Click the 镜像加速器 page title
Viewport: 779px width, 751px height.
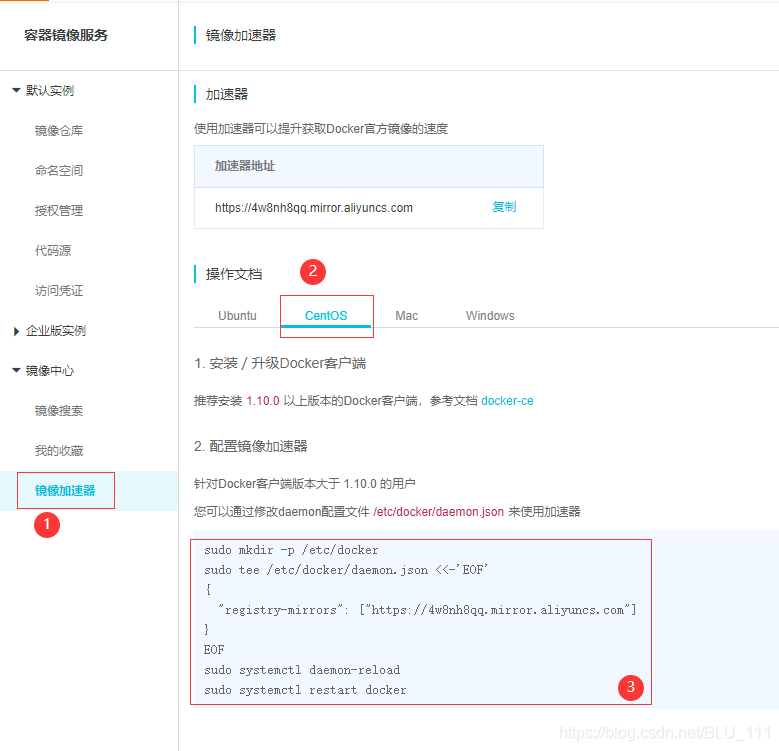pyautogui.click(x=240, y=35)
